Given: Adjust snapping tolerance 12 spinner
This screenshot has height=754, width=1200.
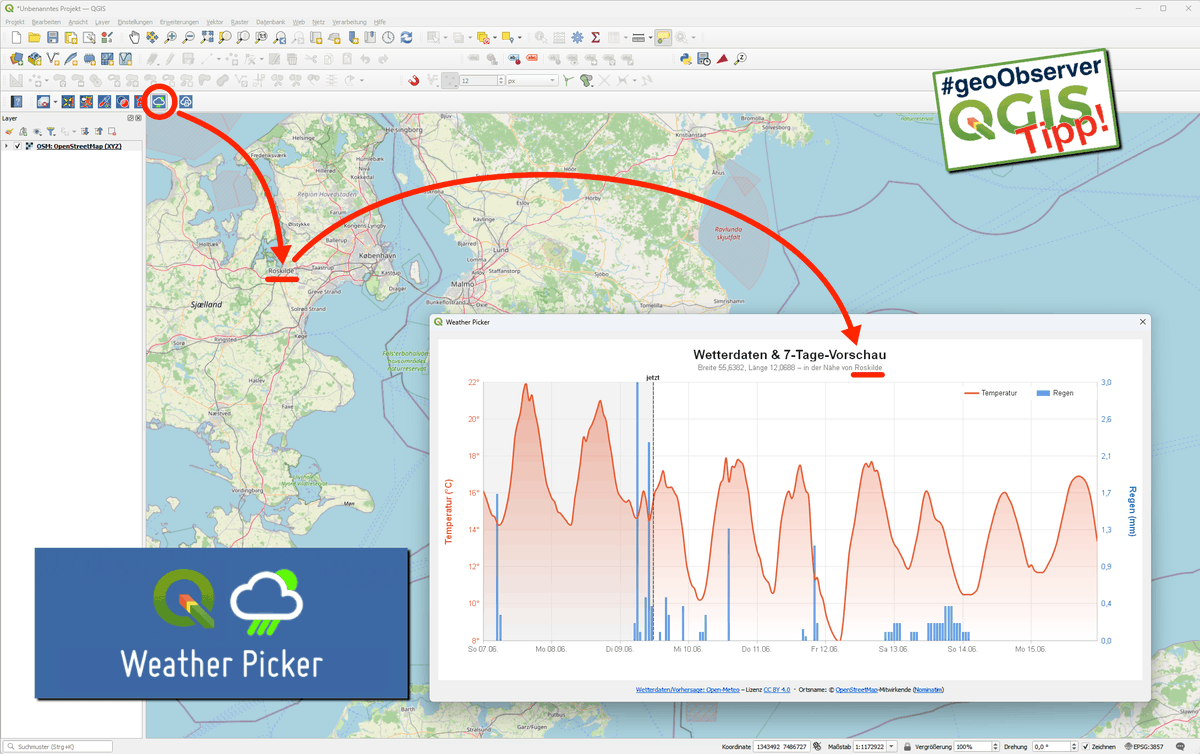Looking at the screenshot, I should pyautogui.click(x=501, y=80).
